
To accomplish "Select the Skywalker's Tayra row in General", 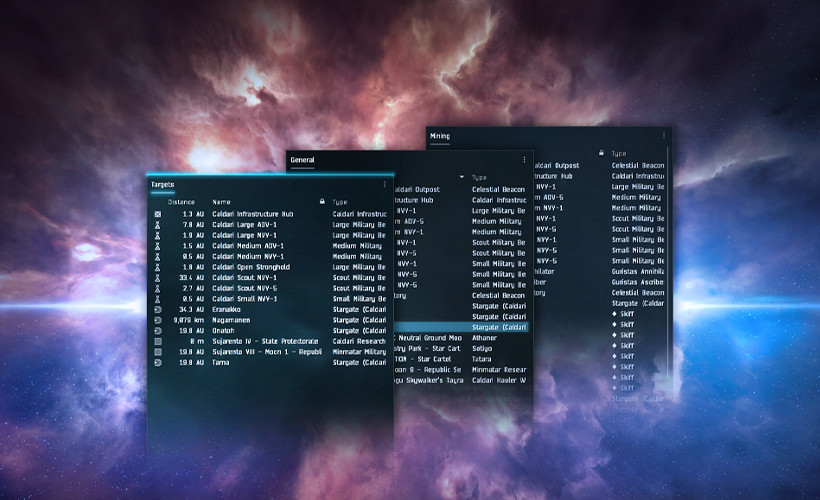I will (x=429, y=380).
